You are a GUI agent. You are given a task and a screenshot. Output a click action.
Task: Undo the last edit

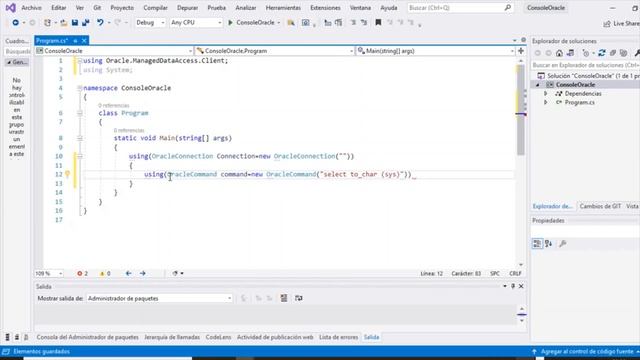[x=100, y=23]
